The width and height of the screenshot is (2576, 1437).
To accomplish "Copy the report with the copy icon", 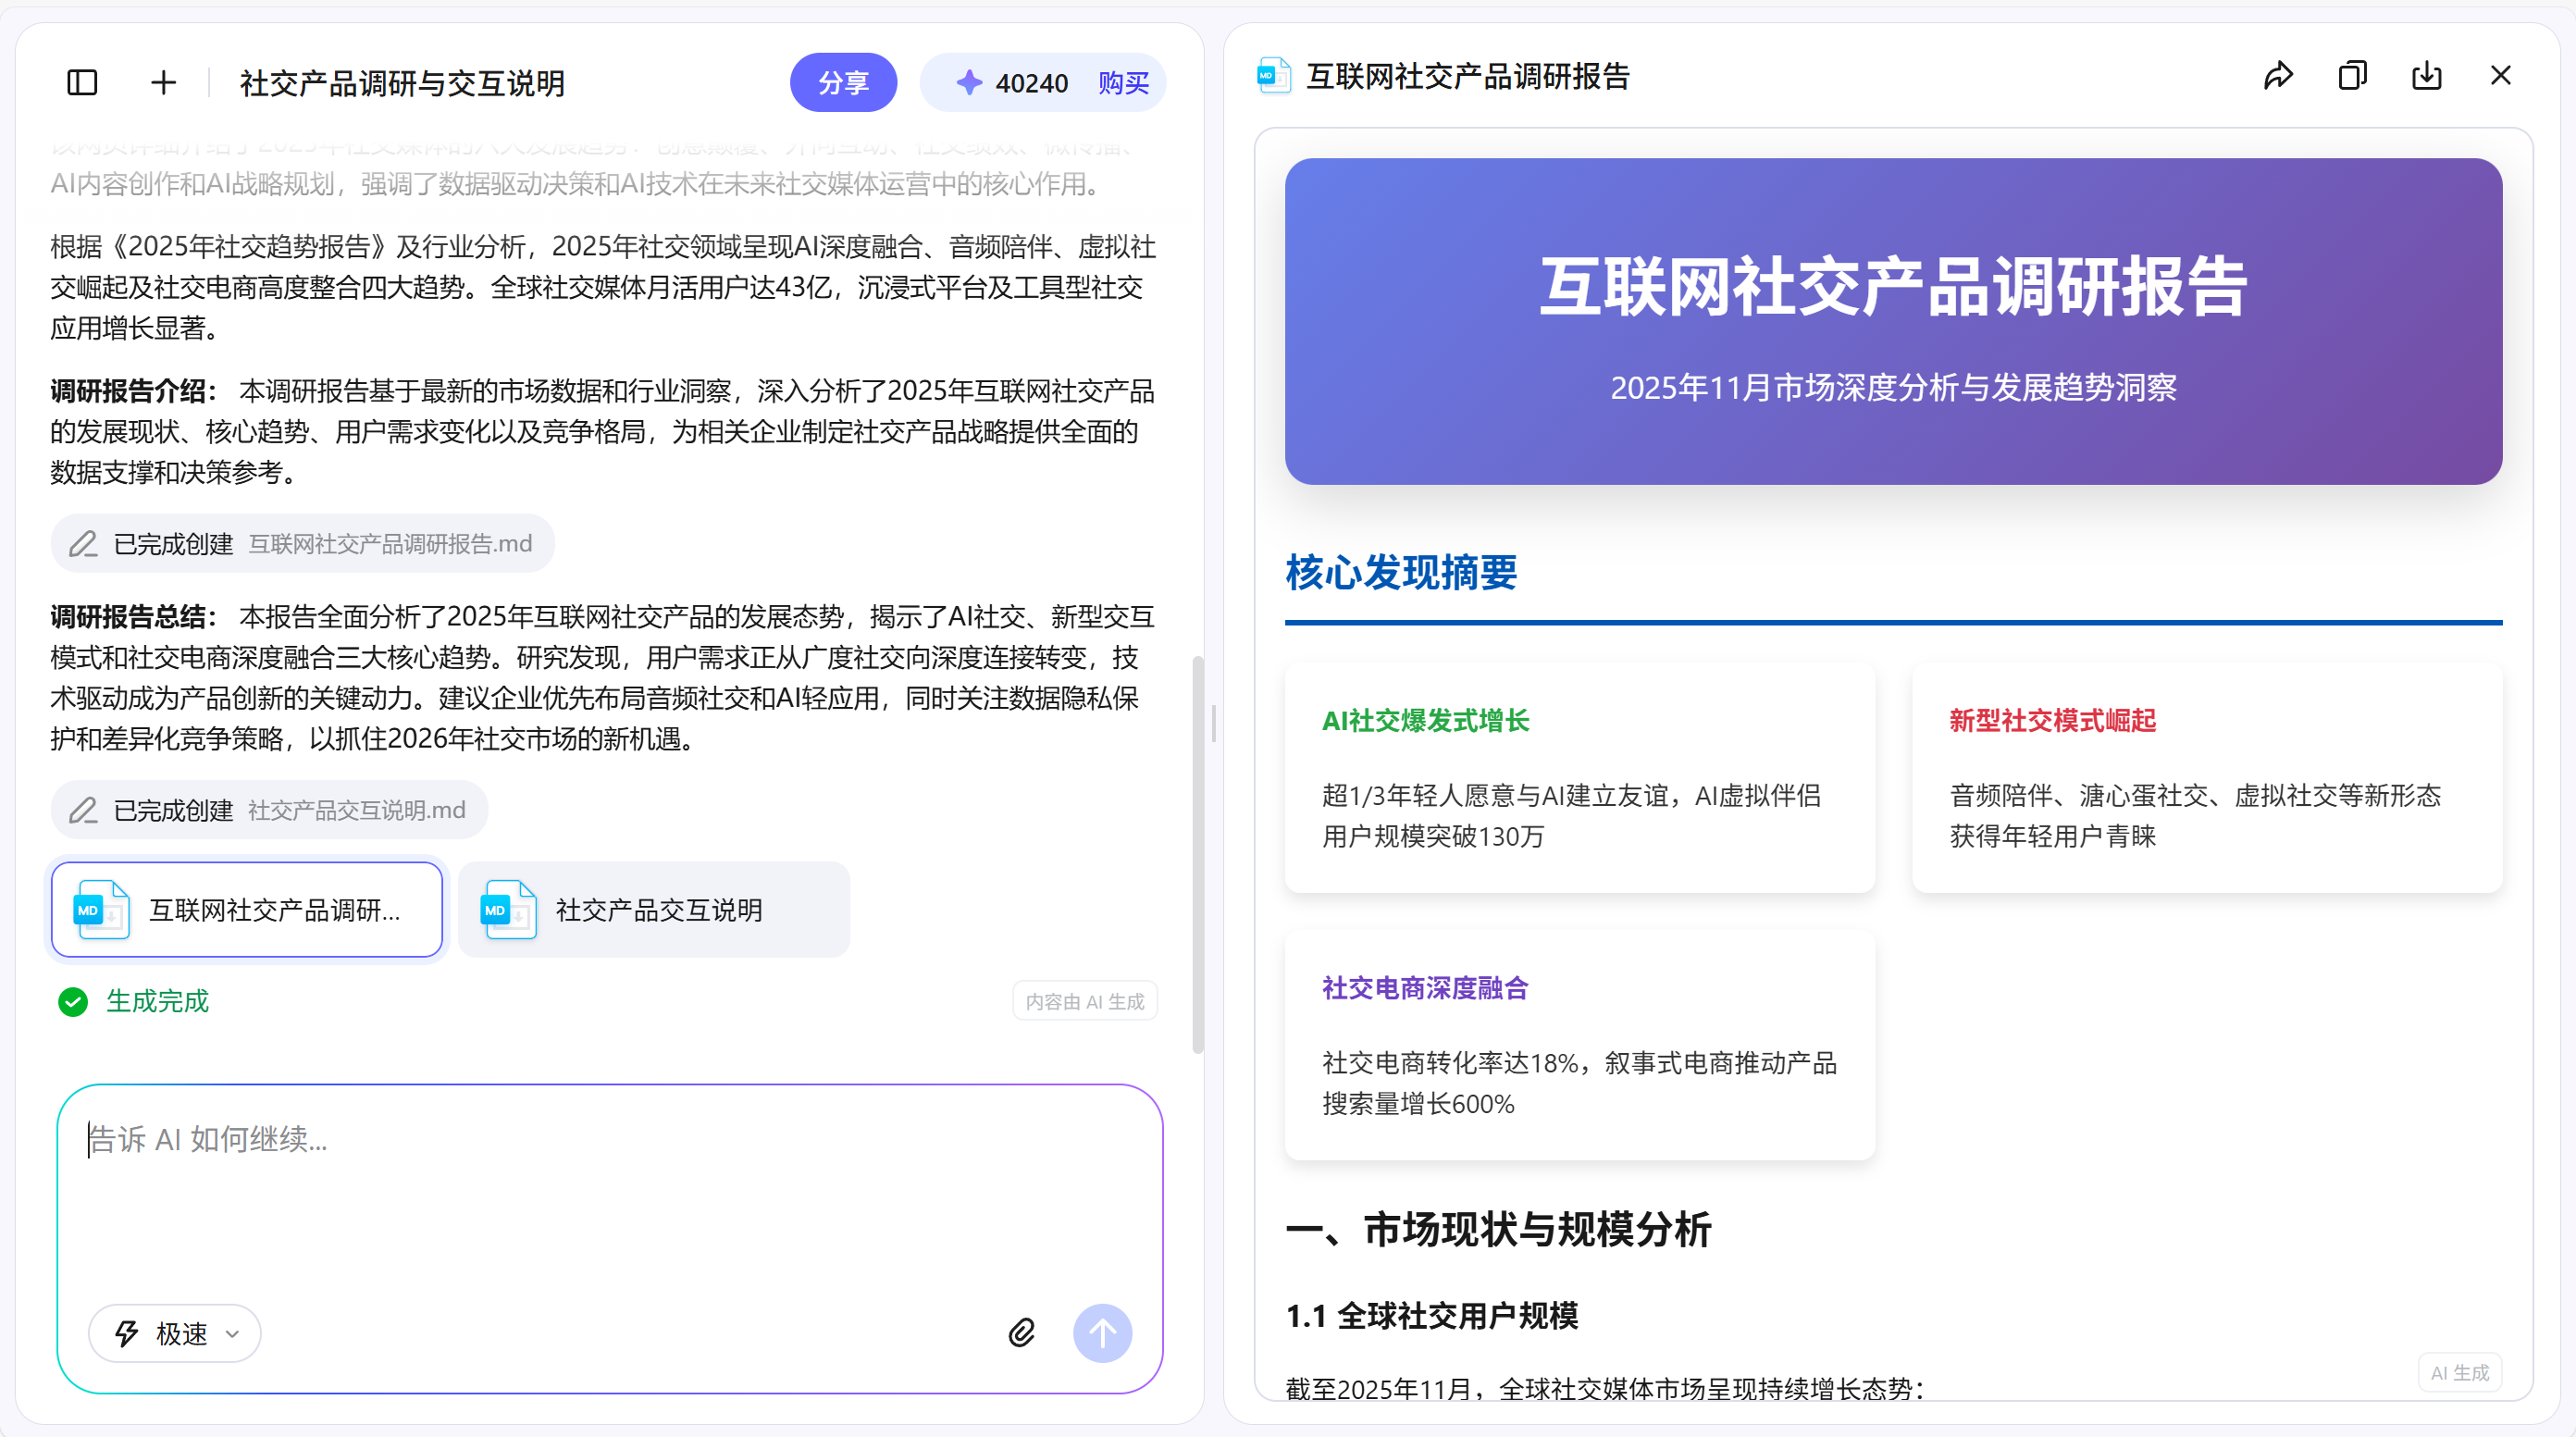I will pos(2352,75).
